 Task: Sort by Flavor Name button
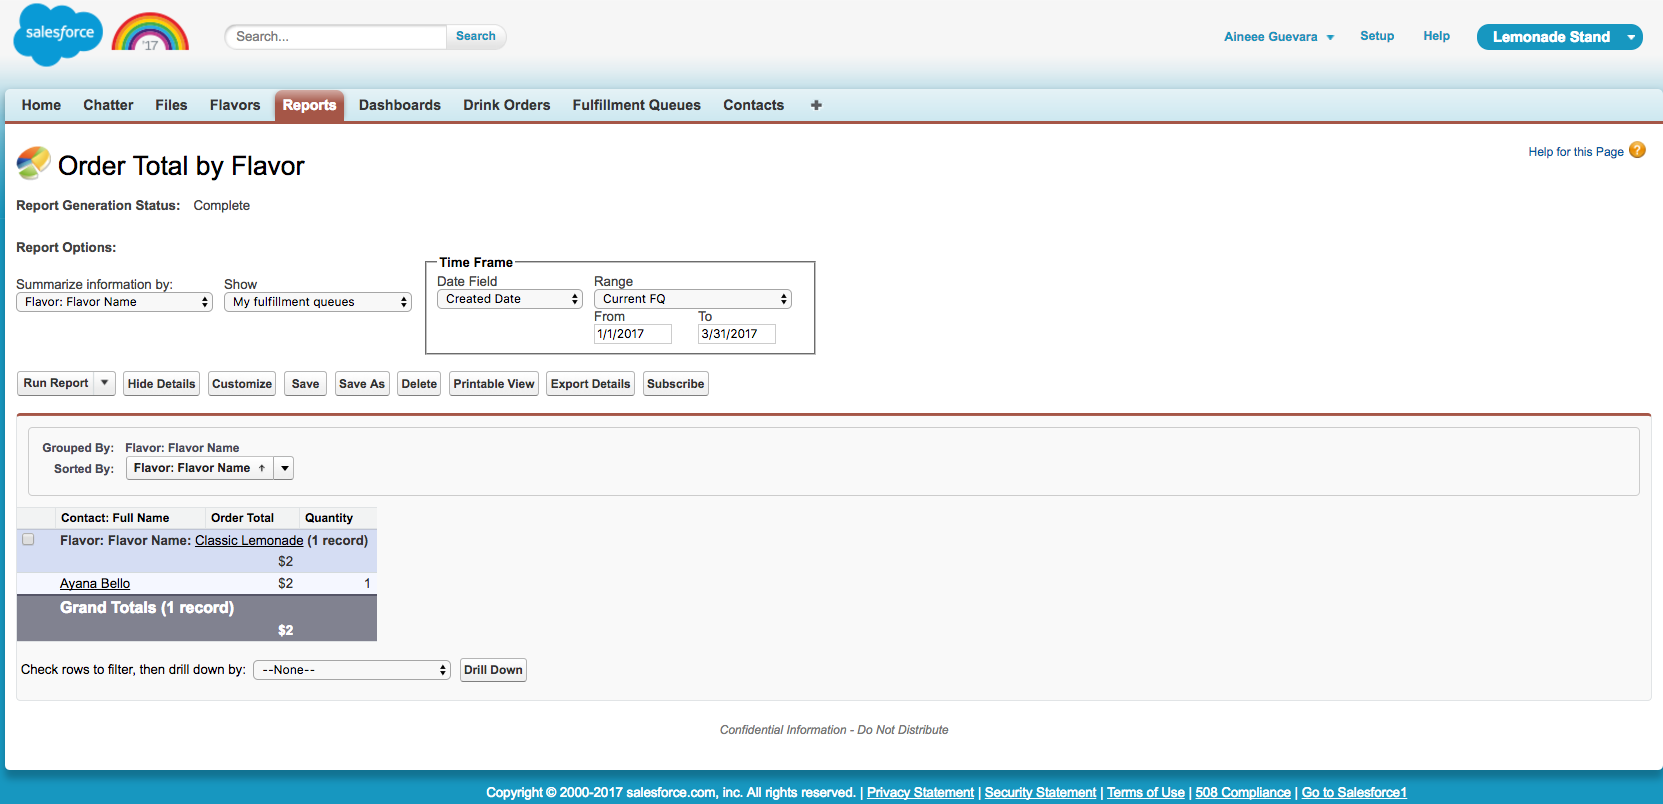tap(200, 468)
